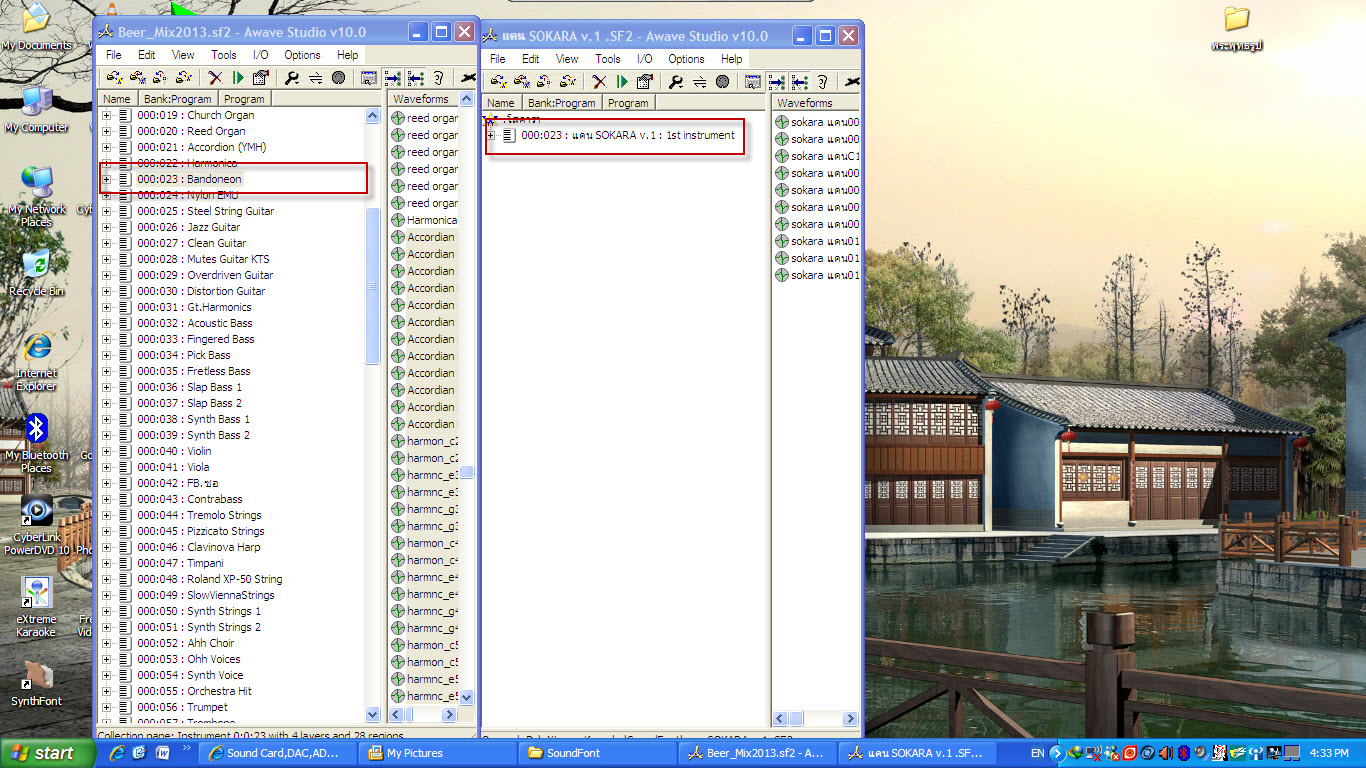
Task: Open the I/O menu in Beer_Mix2013 window
Action: click(x=260, y=55)
